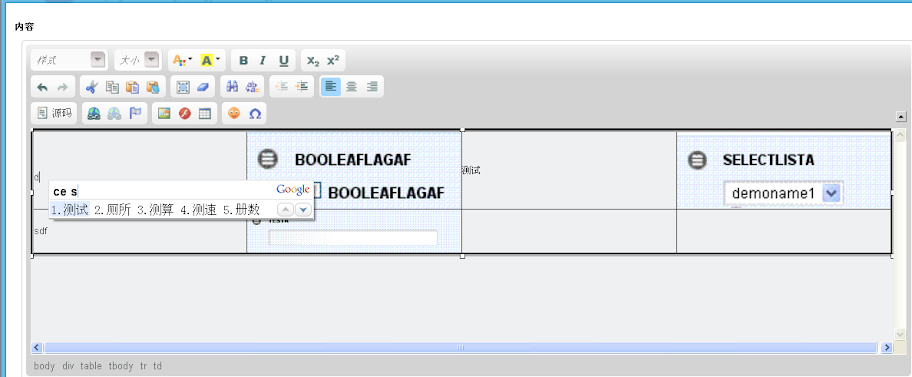Cut selection with scissors icon
This screenshot has width=912, height=377.
pyautogui.click(x=92, y=87)
